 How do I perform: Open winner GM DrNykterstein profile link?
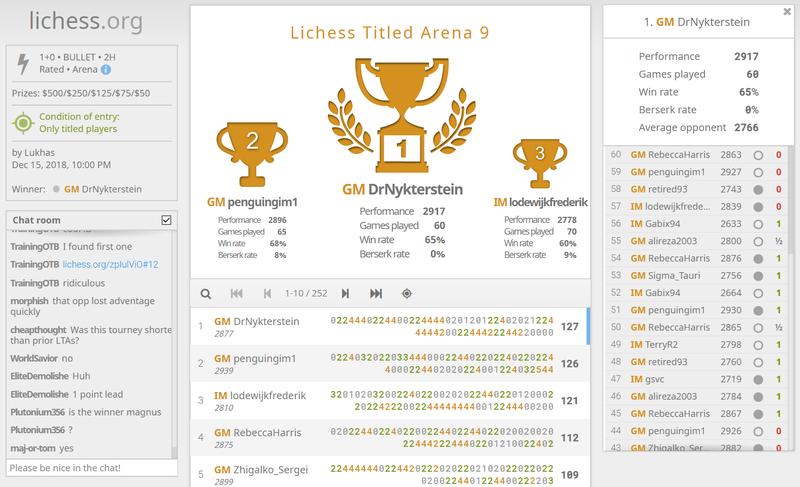pos(103,189)
